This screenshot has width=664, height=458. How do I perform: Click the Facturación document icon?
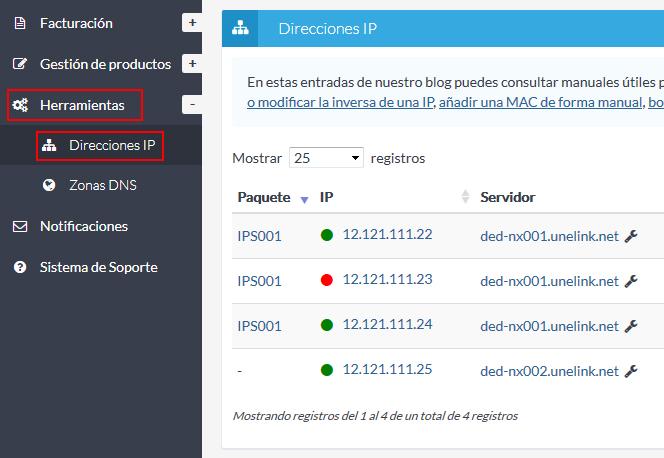click(20, 23)
